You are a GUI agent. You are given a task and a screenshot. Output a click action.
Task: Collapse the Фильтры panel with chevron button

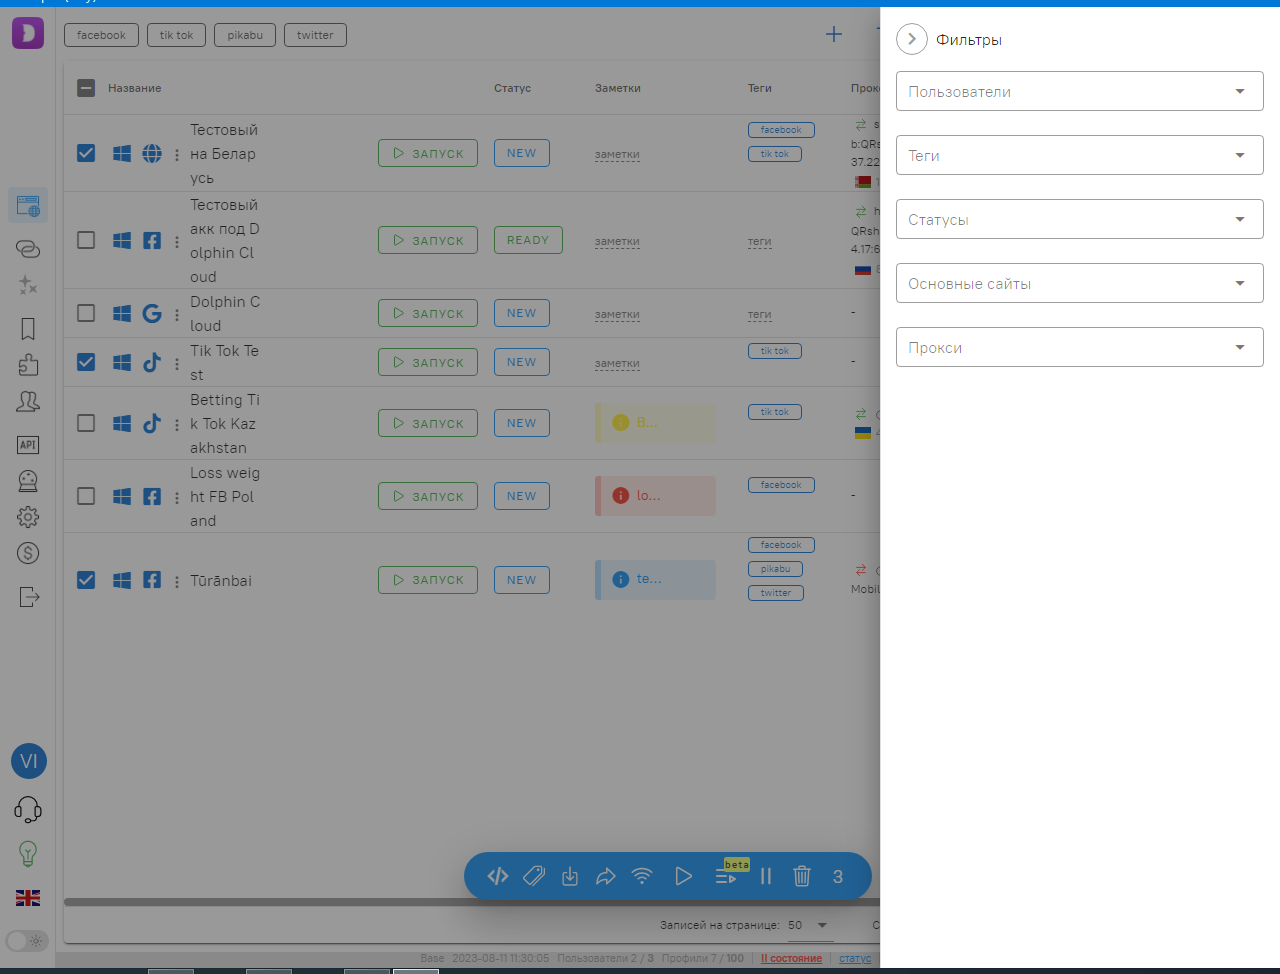click(912, 39)
